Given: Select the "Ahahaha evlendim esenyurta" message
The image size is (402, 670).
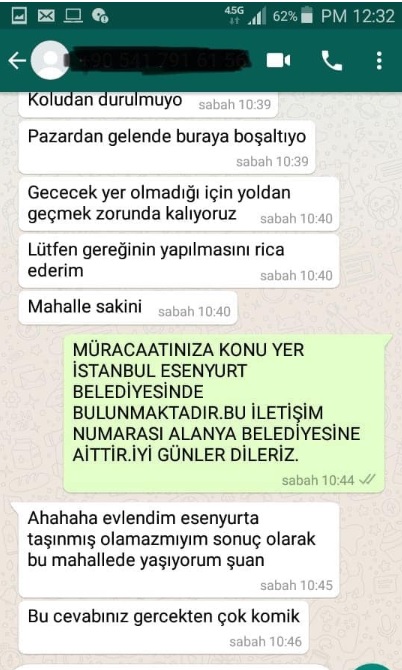Looking at the screenshot, I should pos(179,550).
